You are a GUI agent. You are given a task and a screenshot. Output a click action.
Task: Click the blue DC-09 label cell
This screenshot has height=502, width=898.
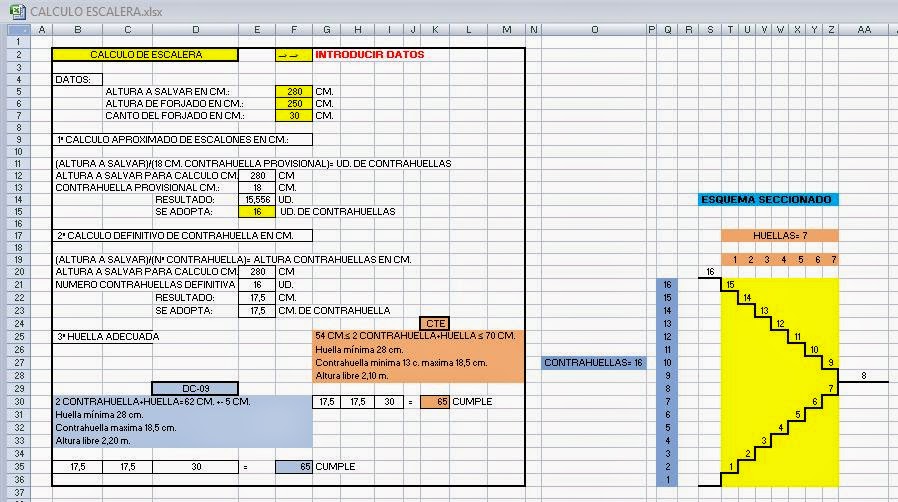click(195, 389)
